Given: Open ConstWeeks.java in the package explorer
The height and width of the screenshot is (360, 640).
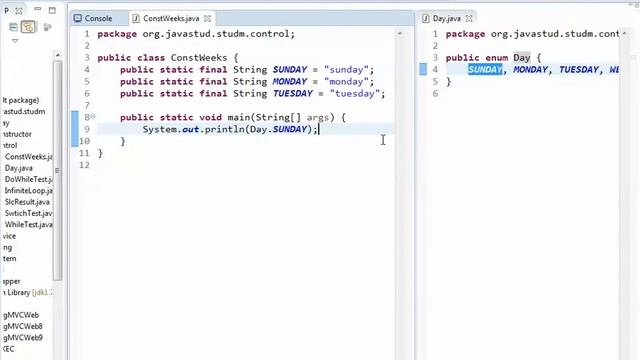Looking at the screenshot, I should (28, 157).
